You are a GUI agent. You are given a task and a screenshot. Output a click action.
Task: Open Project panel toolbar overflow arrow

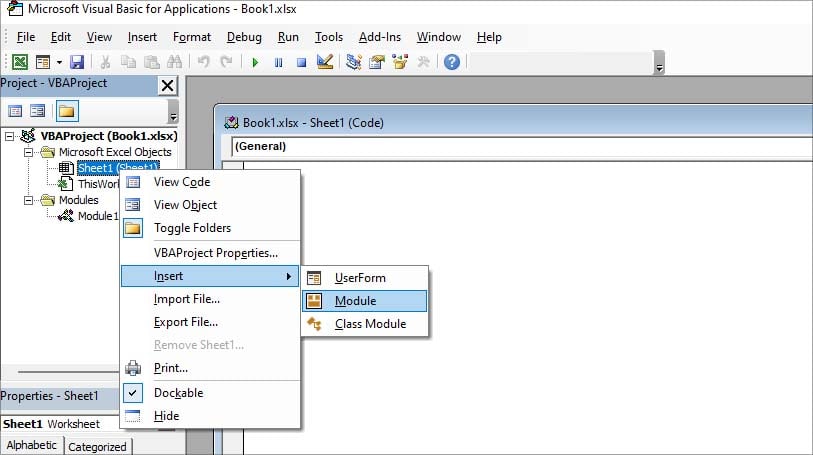(173, 111)
